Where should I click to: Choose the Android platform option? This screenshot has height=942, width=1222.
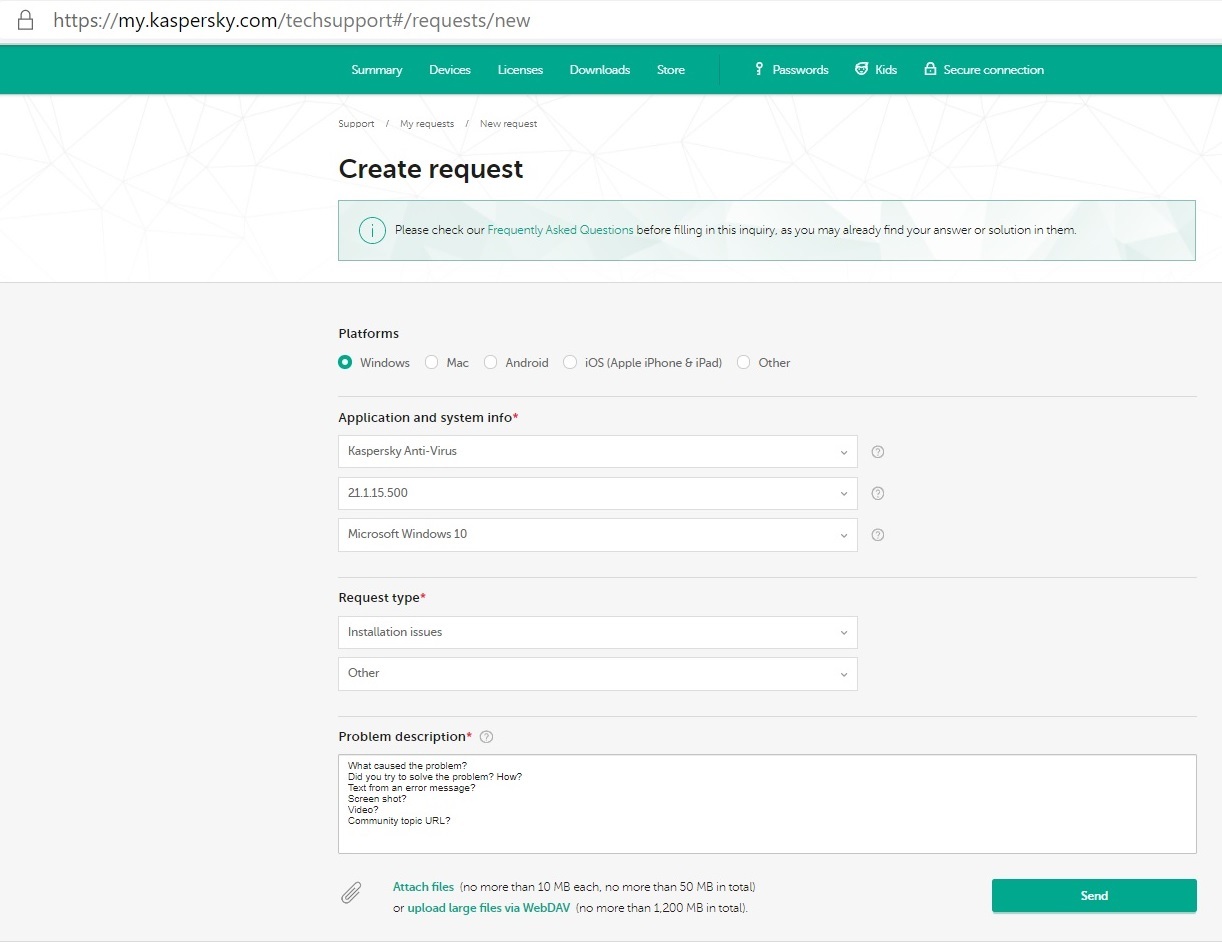[x=491, y=363]
